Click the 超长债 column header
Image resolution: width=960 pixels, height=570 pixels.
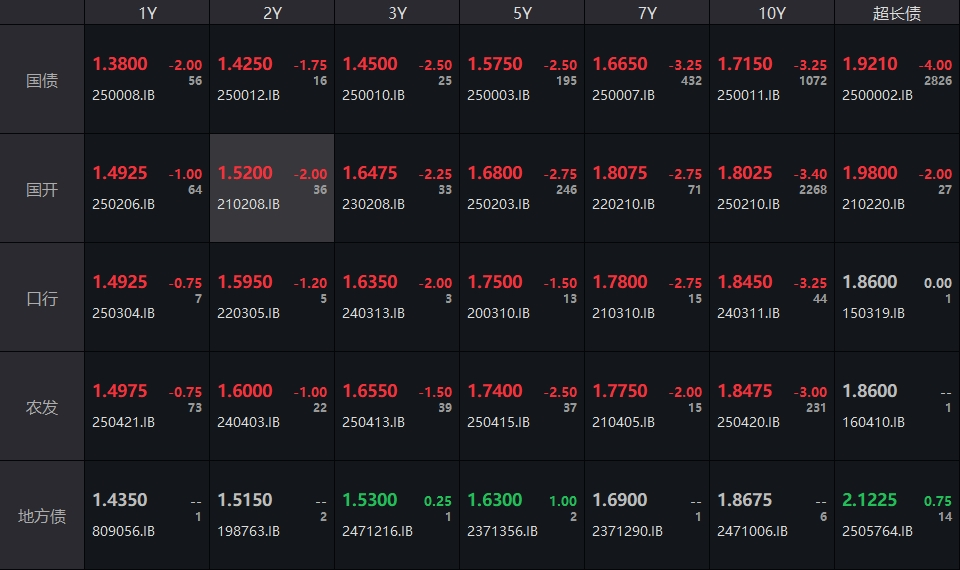tap(897, 13)
